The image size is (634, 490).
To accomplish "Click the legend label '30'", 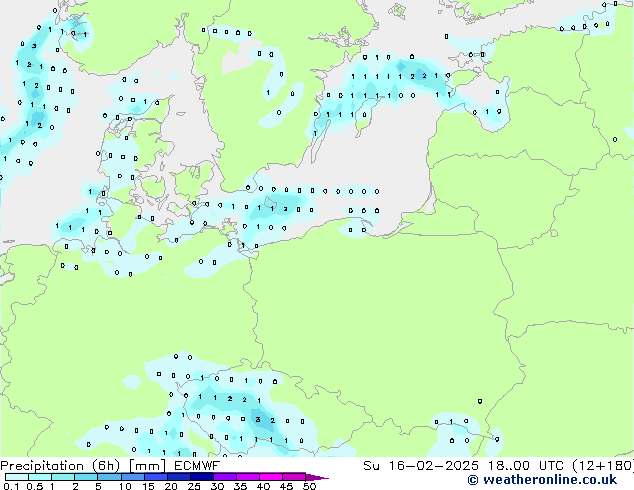I will click(217, 486).
